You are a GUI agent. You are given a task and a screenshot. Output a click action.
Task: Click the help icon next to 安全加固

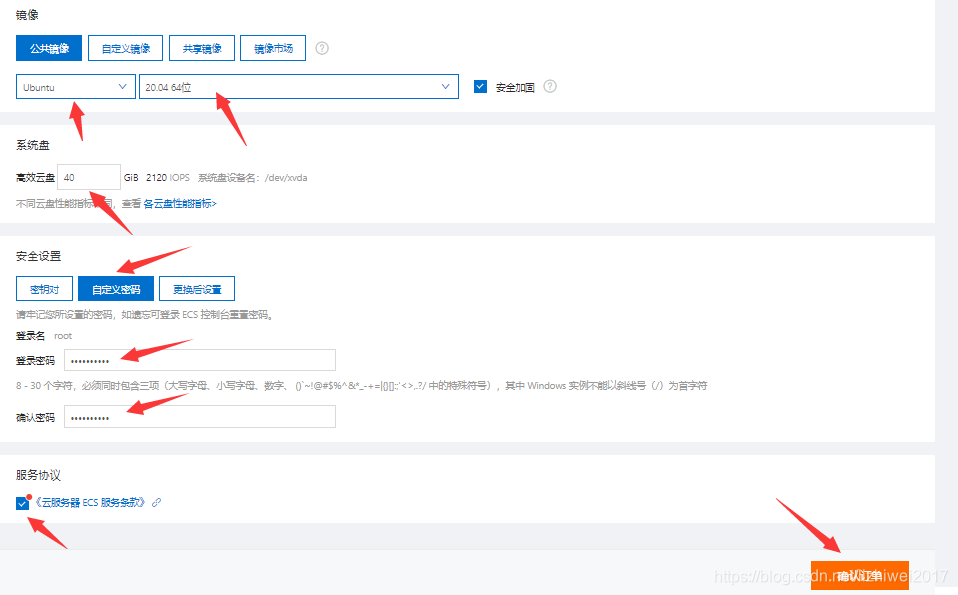[x=550, y=87]
